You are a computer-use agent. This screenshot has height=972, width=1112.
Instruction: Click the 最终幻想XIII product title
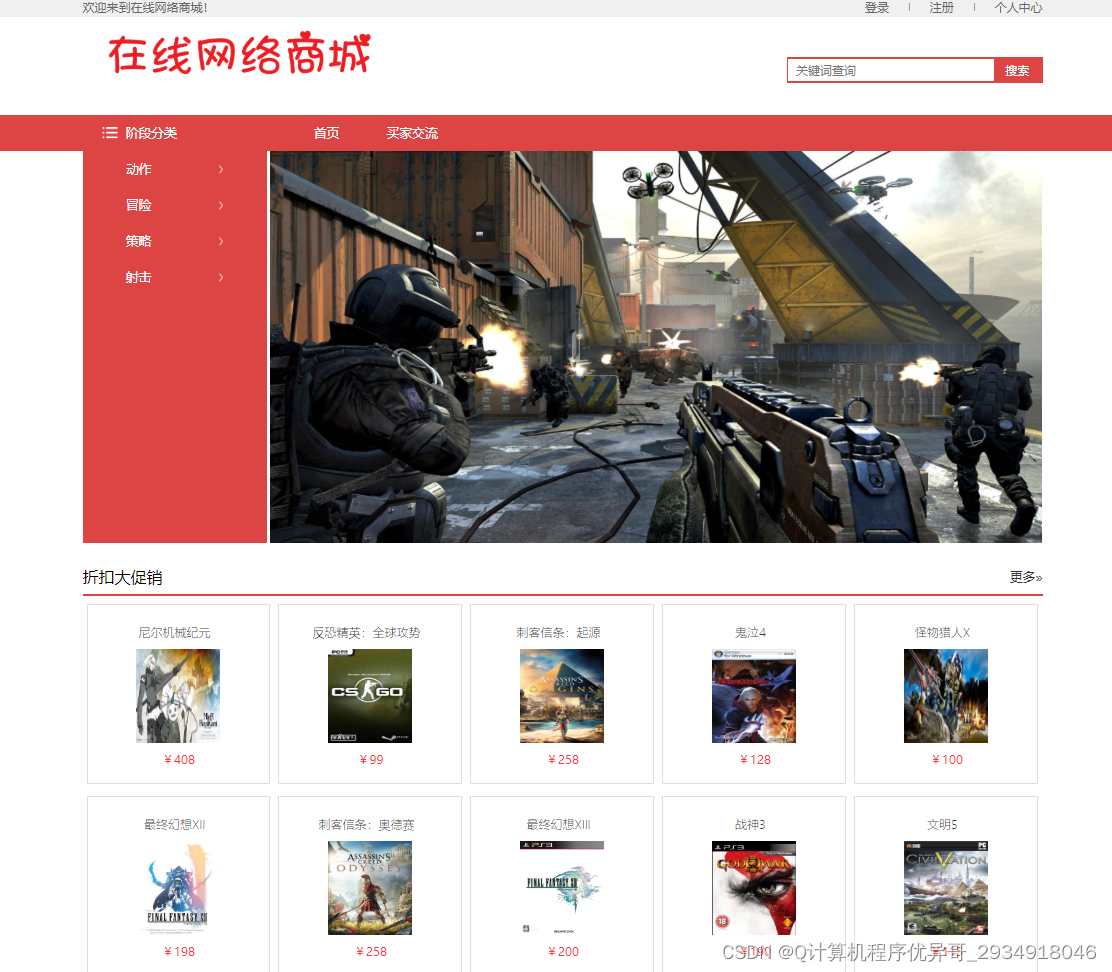point(559,825)
